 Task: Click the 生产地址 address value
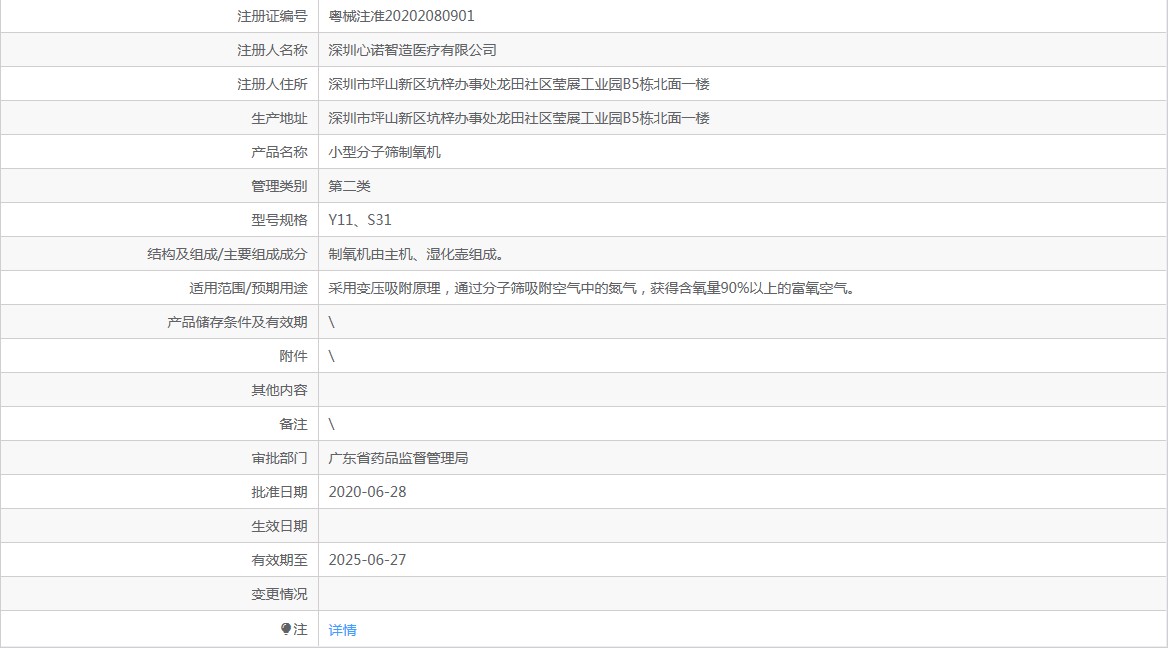point(519,118)
